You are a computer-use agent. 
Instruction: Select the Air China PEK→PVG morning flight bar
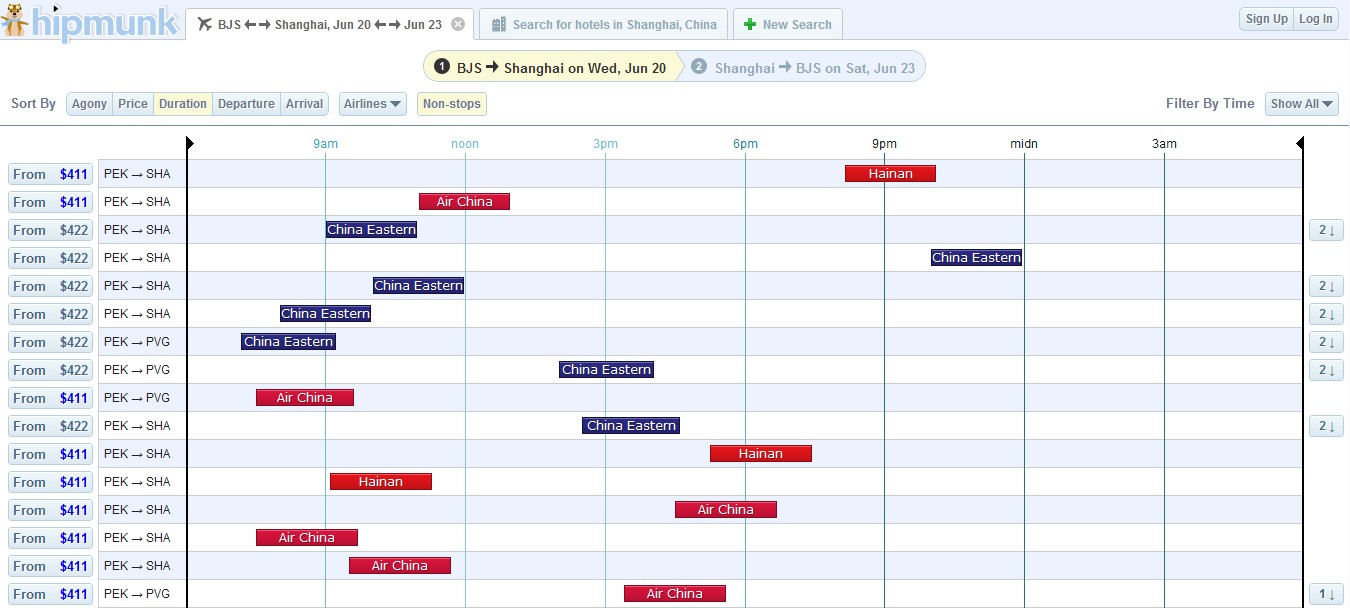coord(305,398)
